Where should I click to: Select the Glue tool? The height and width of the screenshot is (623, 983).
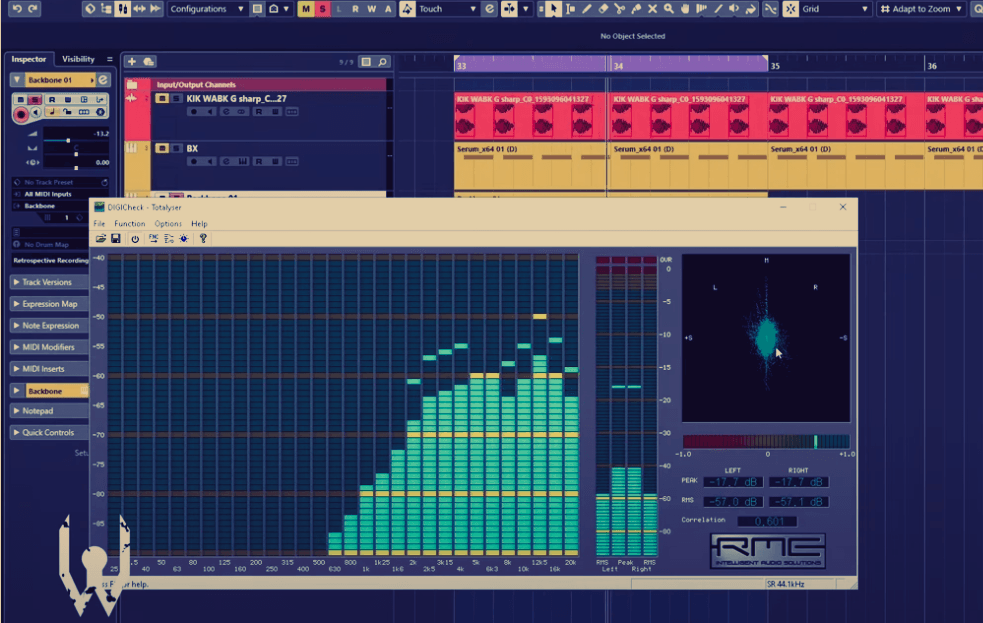[636, 9]
